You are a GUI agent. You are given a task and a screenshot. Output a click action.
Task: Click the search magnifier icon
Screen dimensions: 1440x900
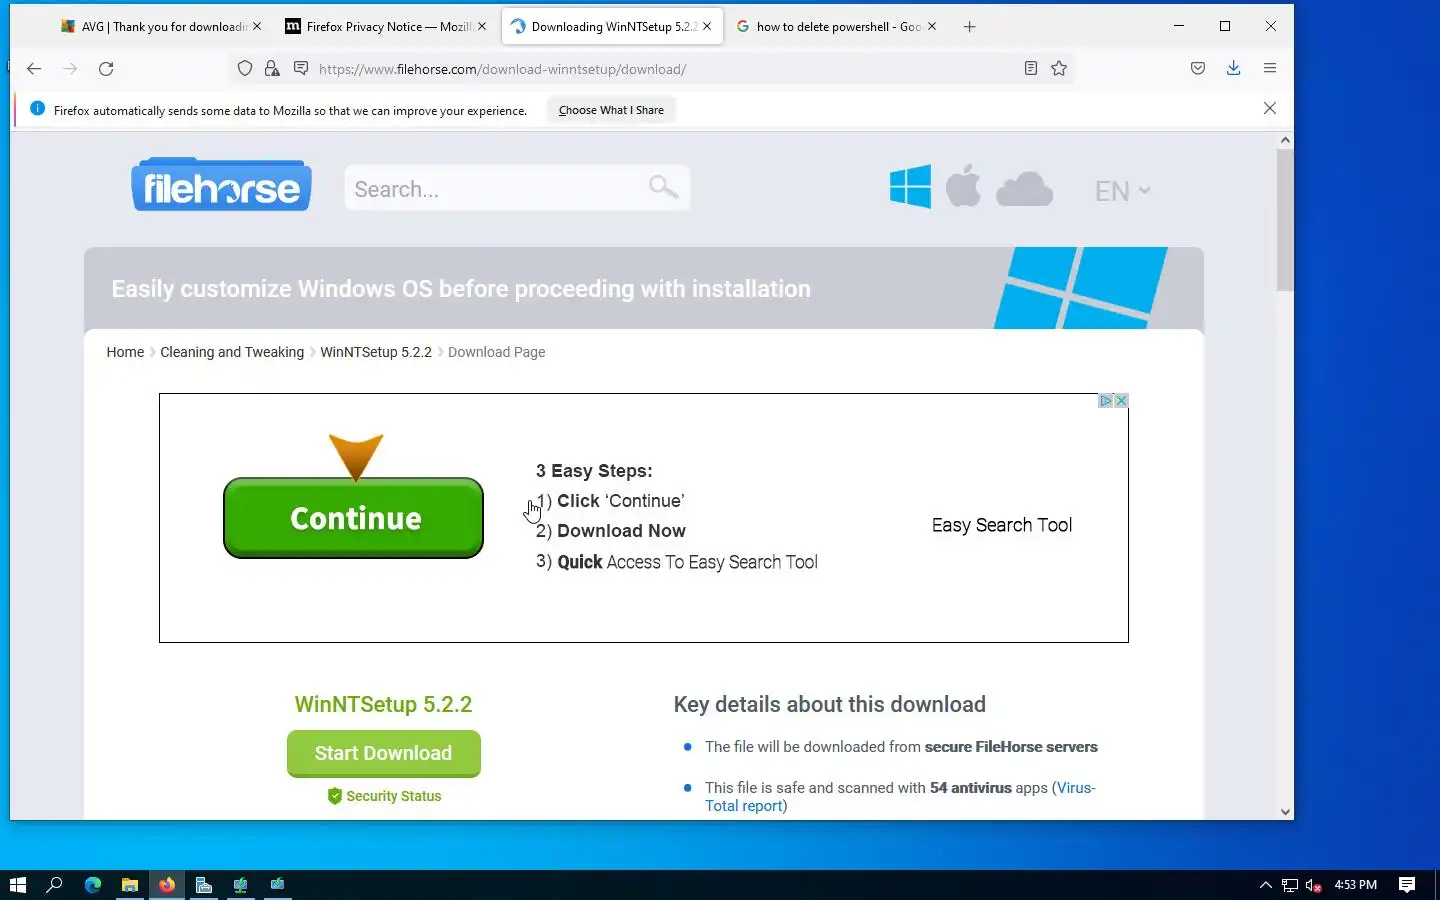[663, 187]
